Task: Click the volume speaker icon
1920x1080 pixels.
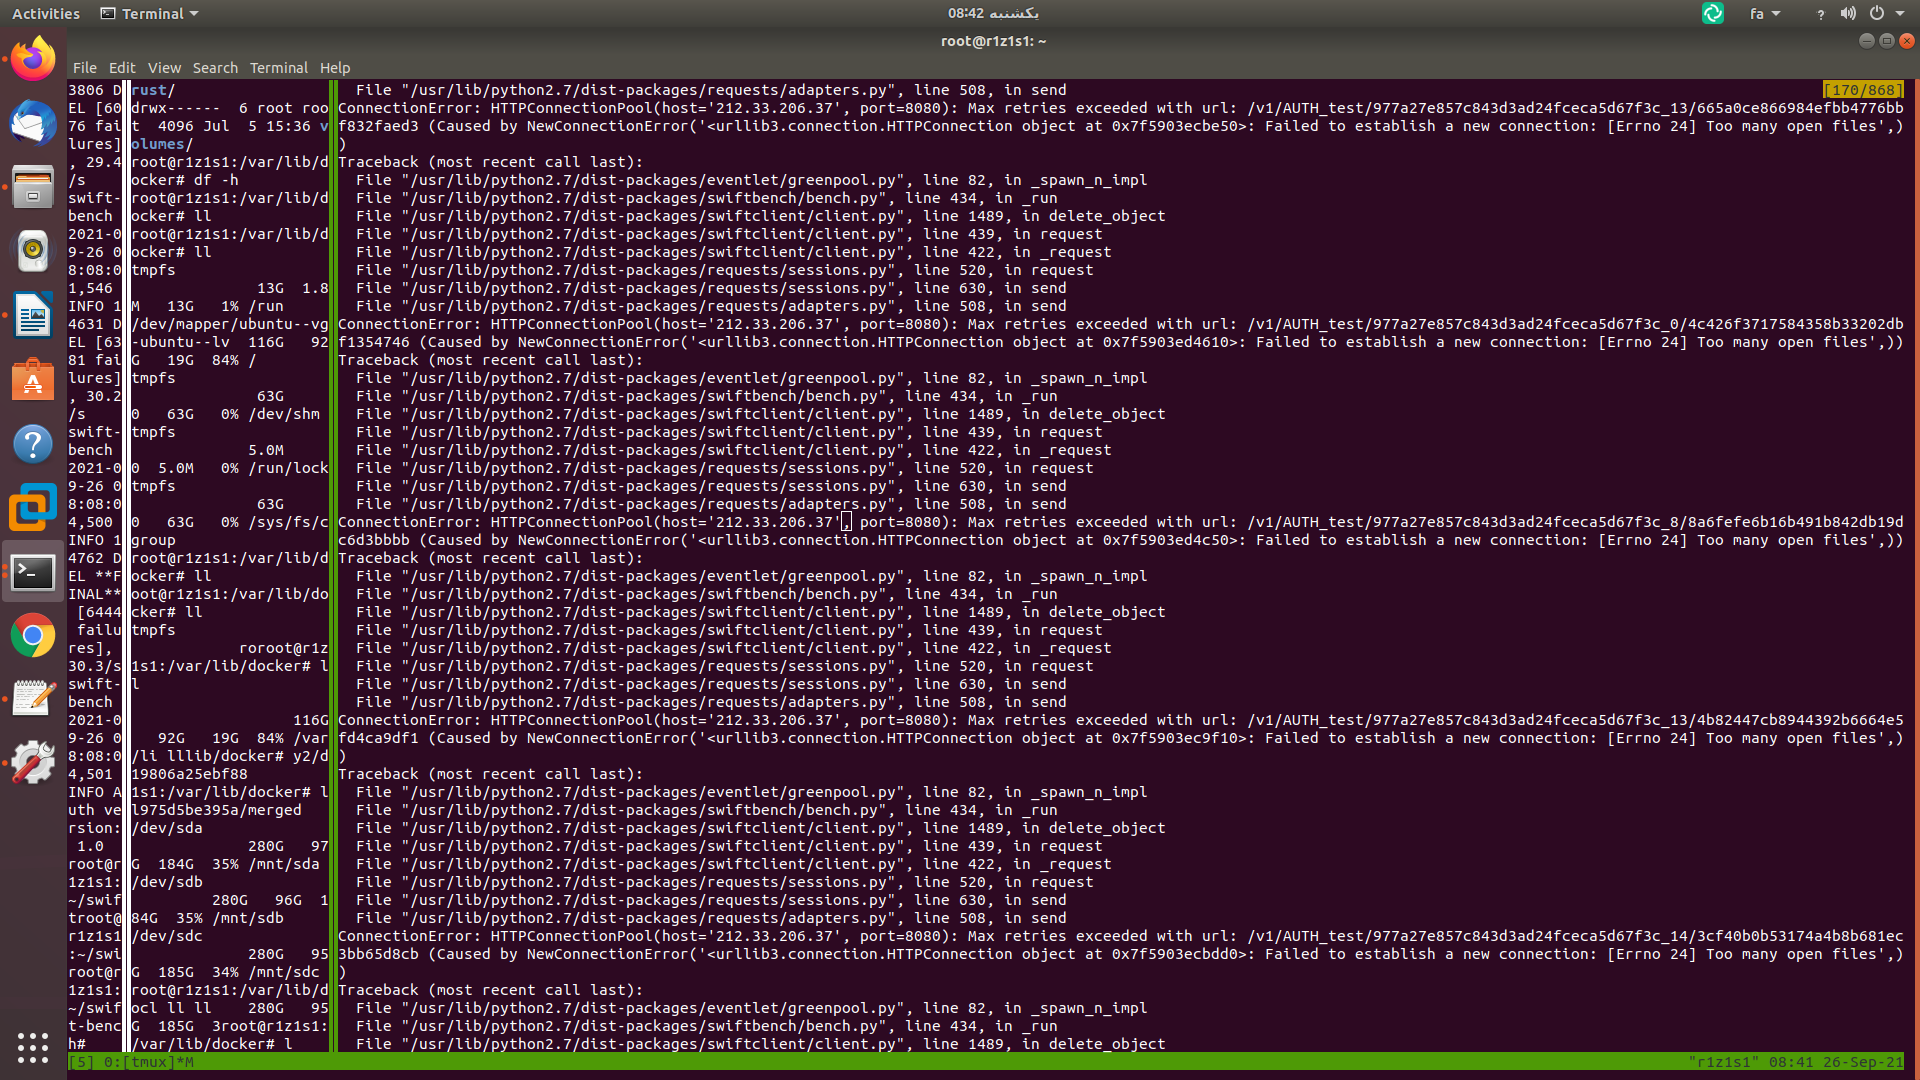Action: [1848, 14]
